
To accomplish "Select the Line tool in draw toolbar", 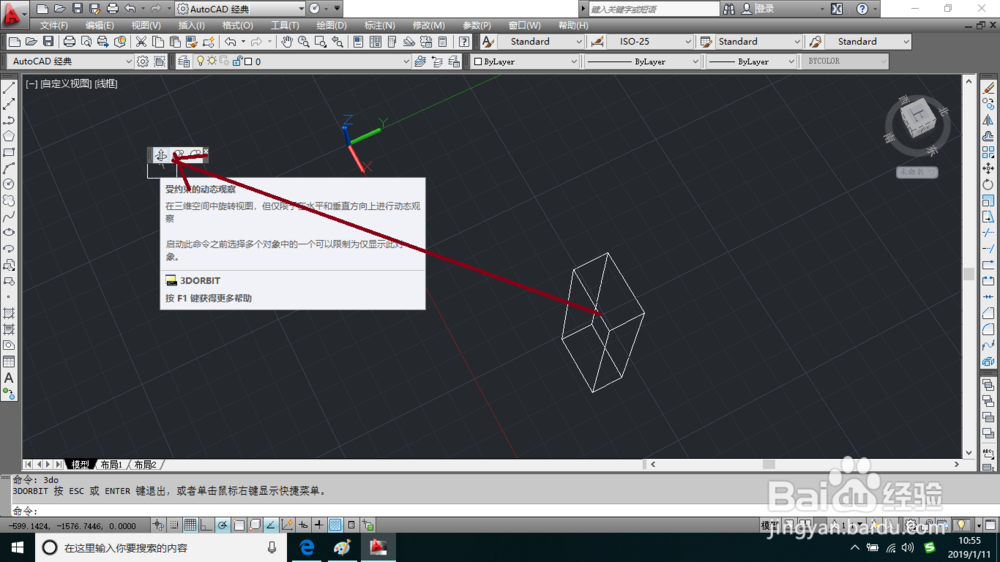I will 9,88.
